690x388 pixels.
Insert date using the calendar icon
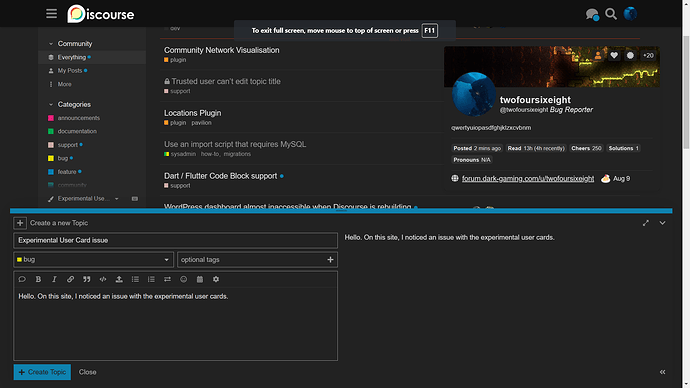click(200, 279)
